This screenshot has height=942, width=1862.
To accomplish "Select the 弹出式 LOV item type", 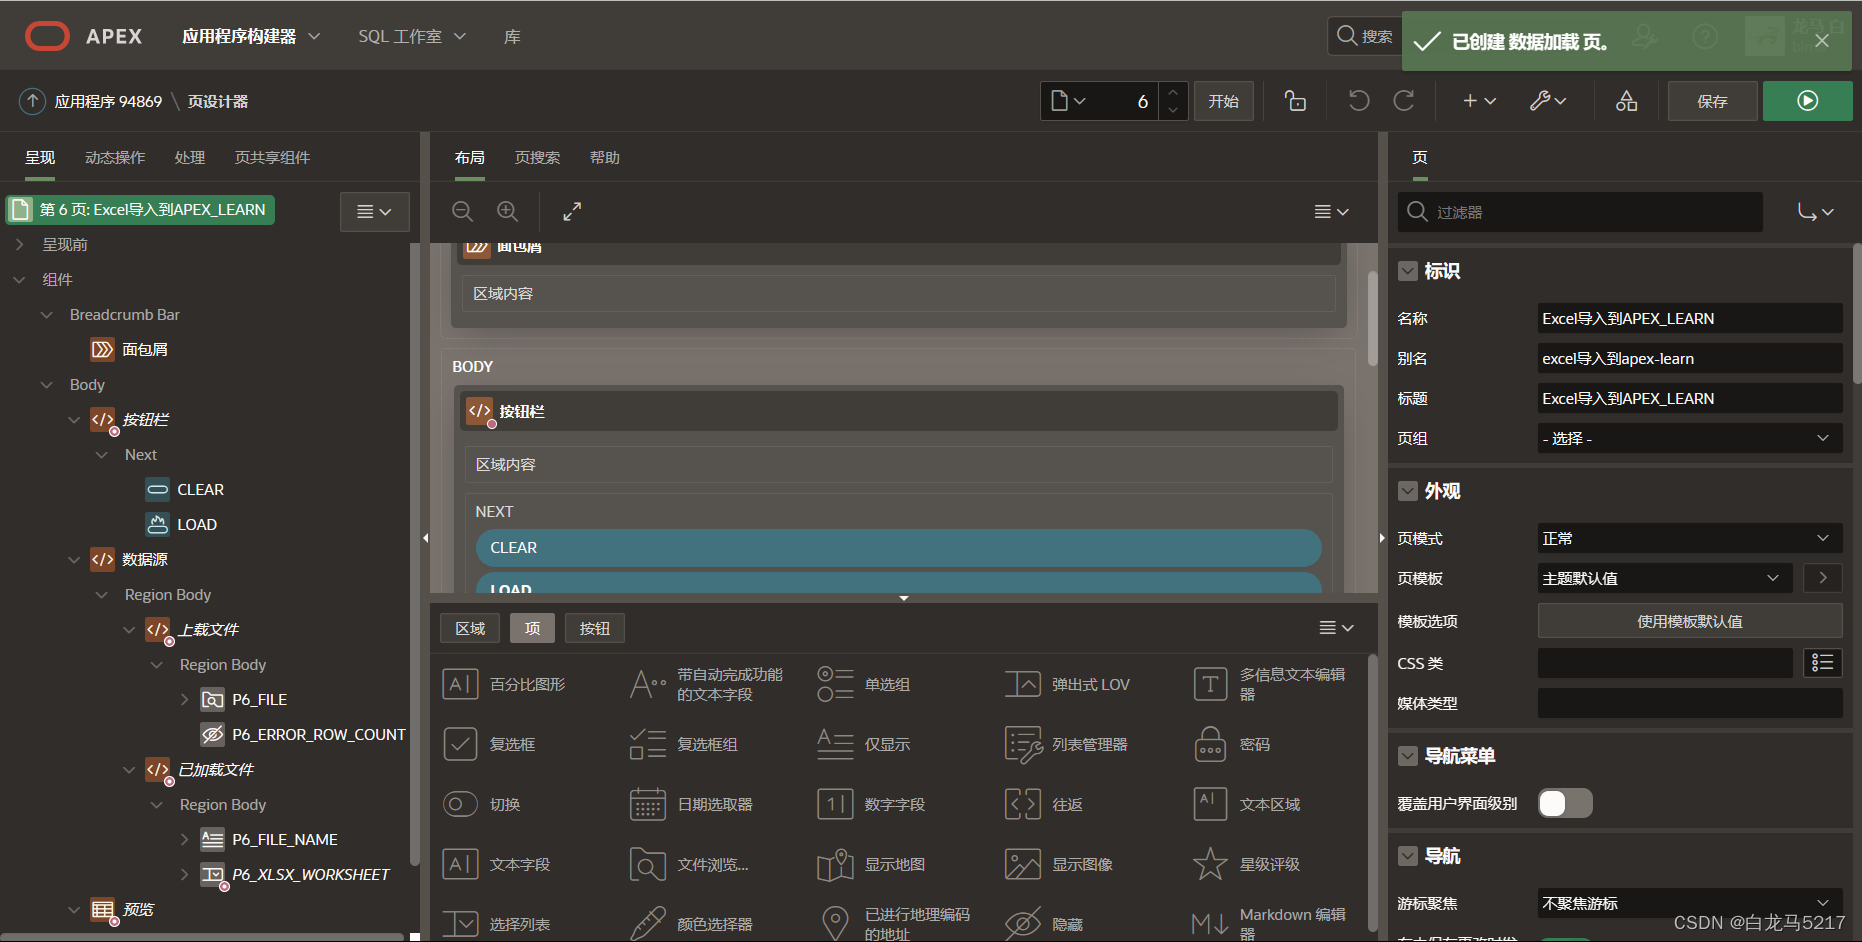I will [1067, 684].
